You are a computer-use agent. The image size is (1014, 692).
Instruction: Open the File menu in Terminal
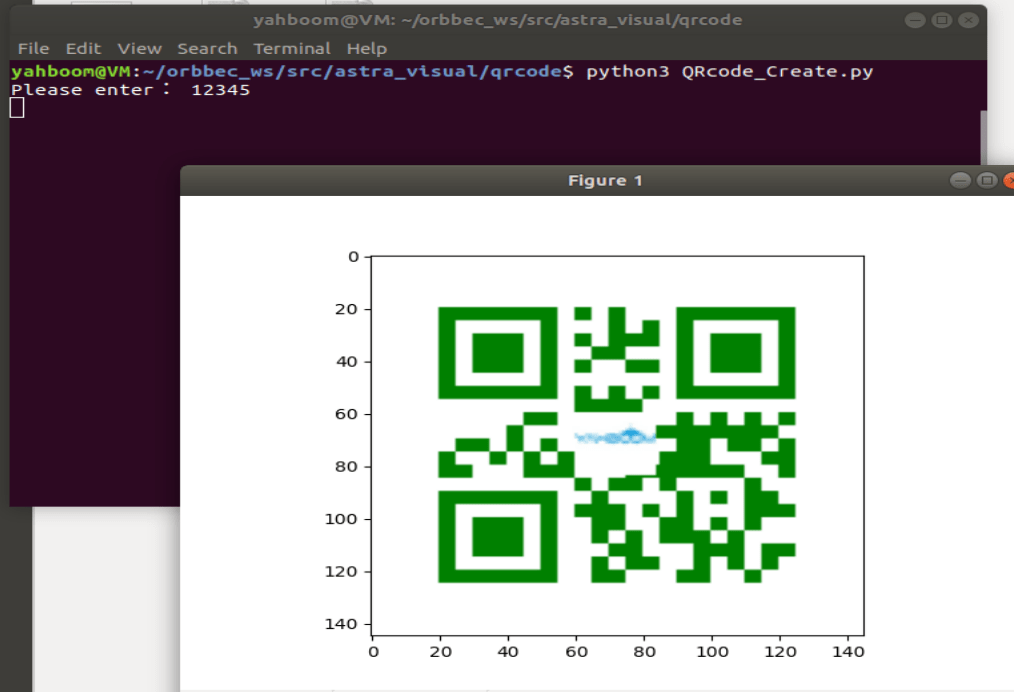(x=34, y=49)
